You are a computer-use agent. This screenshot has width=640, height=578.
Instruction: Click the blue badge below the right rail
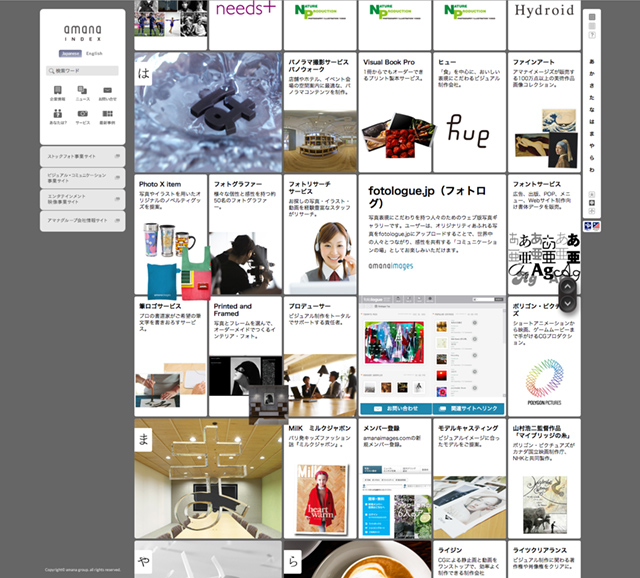click(587, 226)
